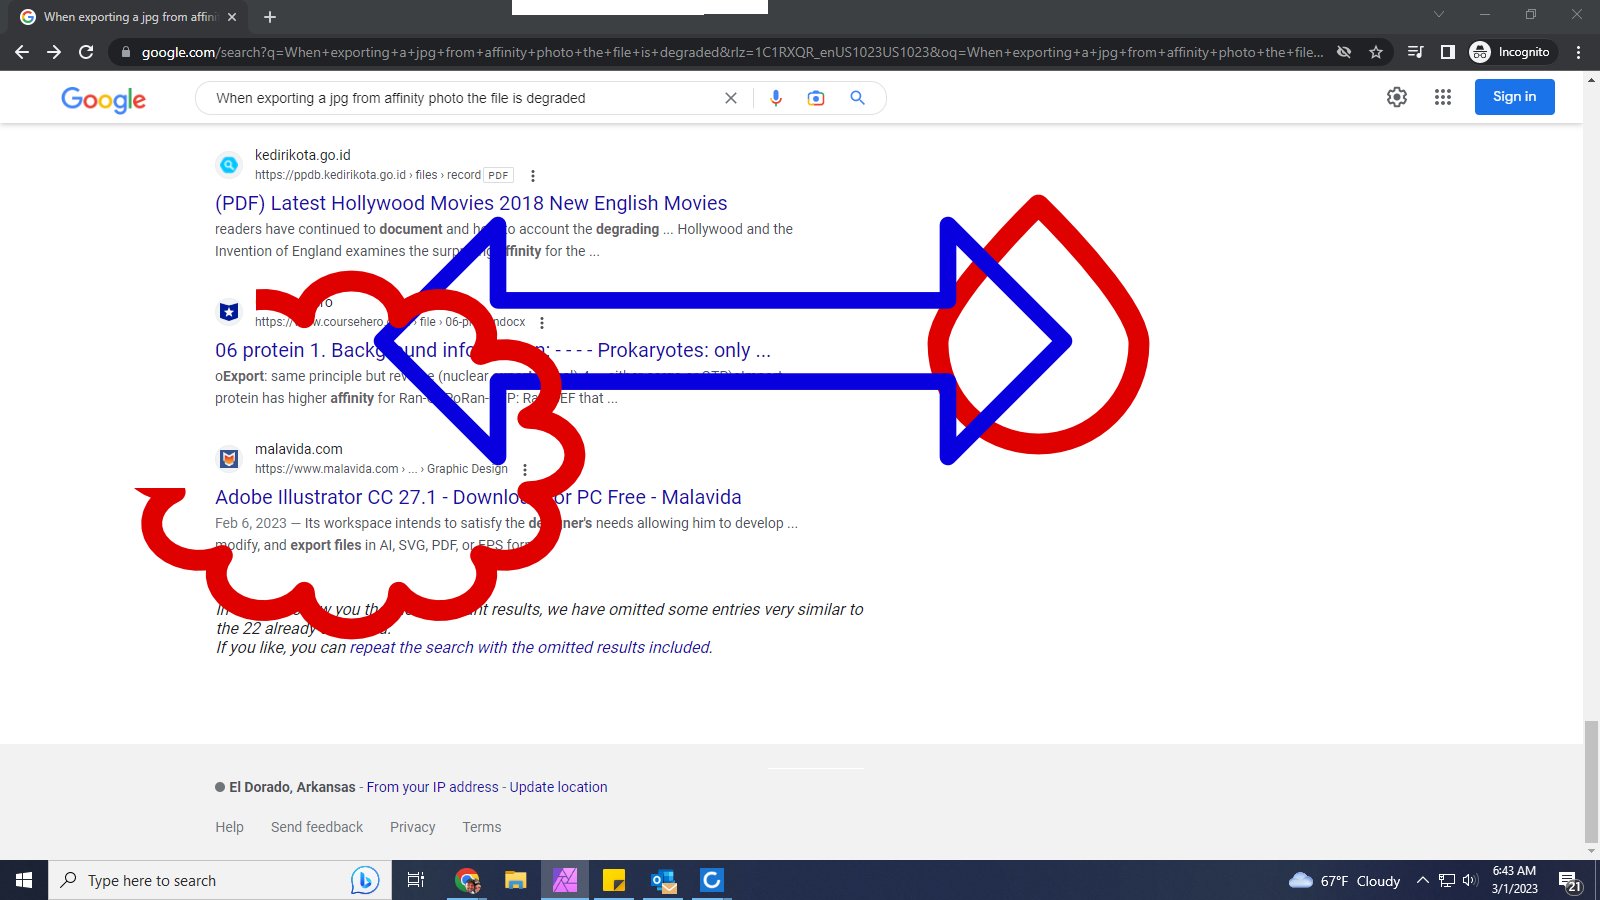Close the current browser tab
Screen dimensions: 1600x900
[x=232, y=17]
